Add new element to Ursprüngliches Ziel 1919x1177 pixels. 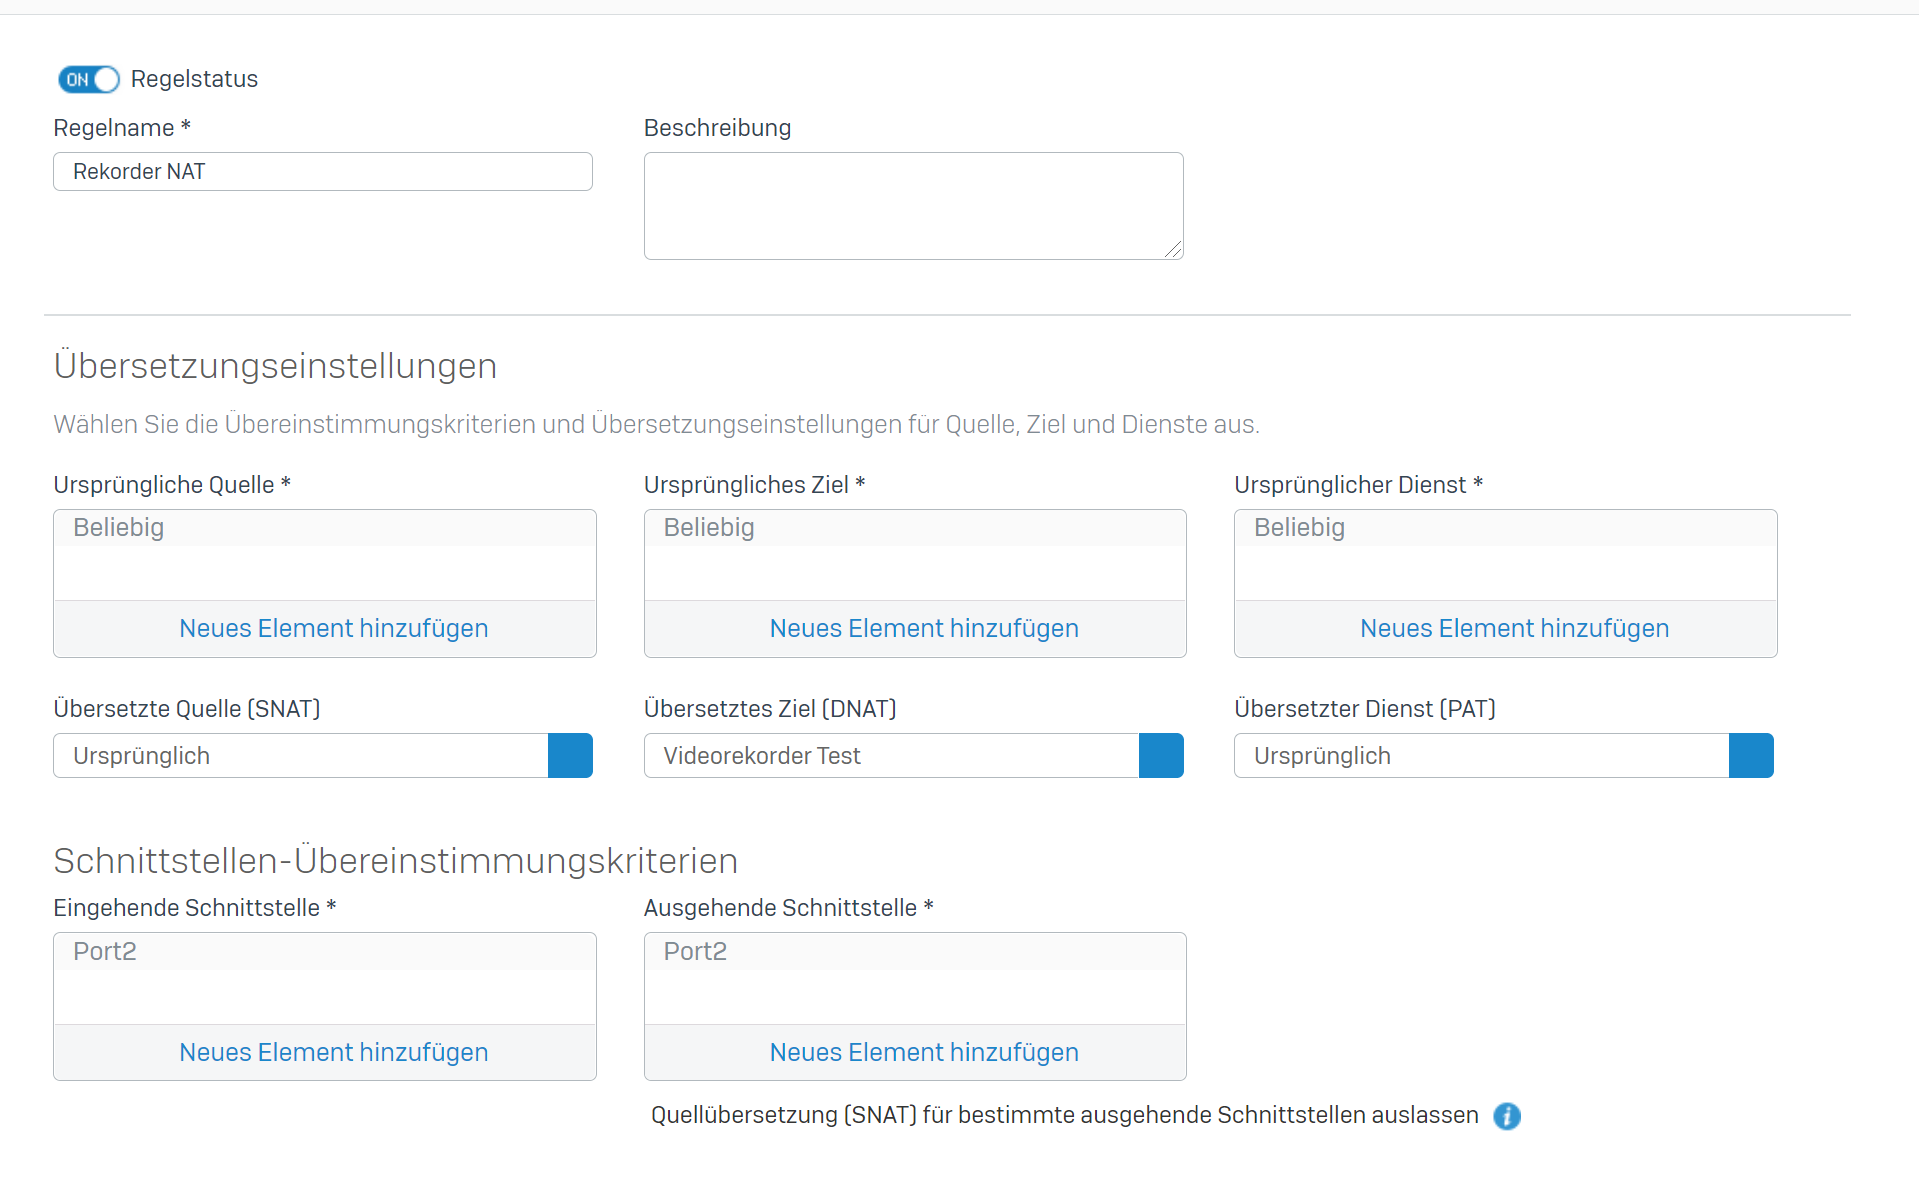923,628
